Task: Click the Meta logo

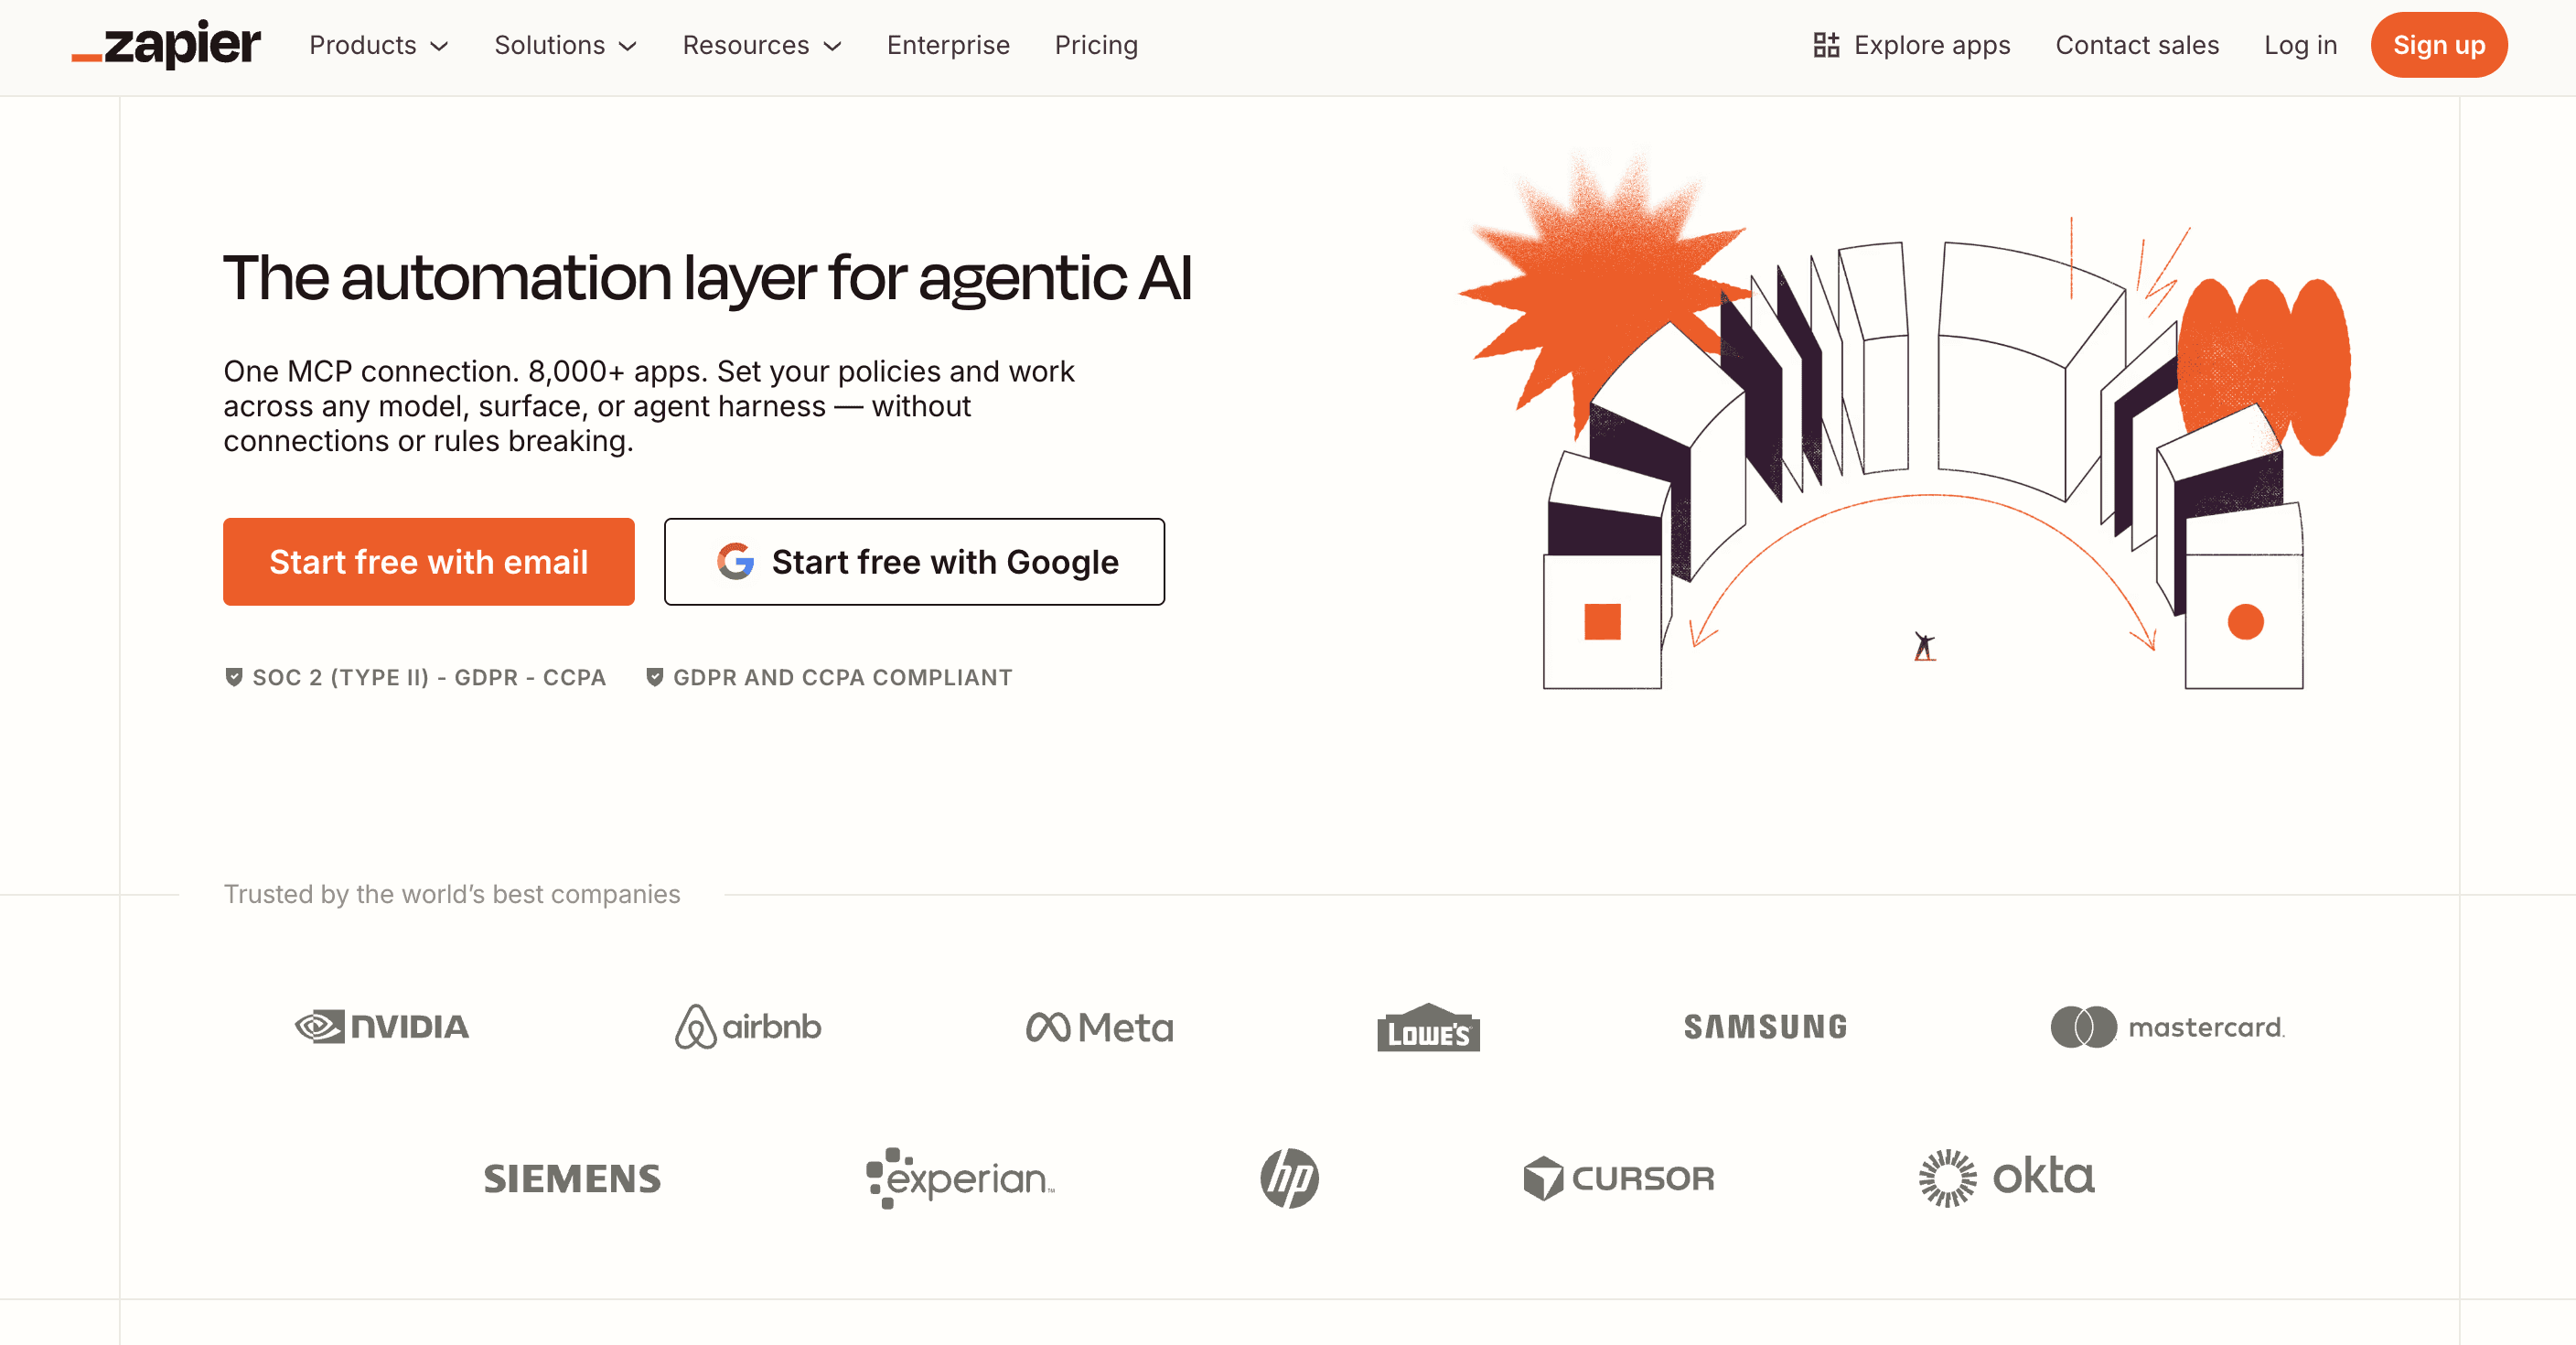Action: point(1099,1027)
